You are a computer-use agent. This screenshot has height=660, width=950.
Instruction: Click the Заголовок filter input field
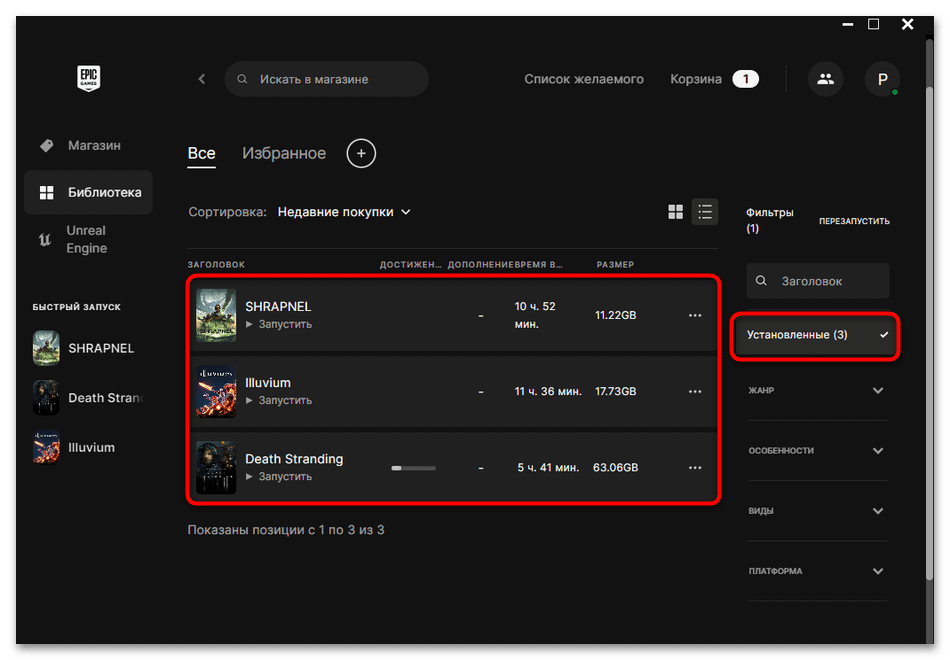[x=818, y=281]
